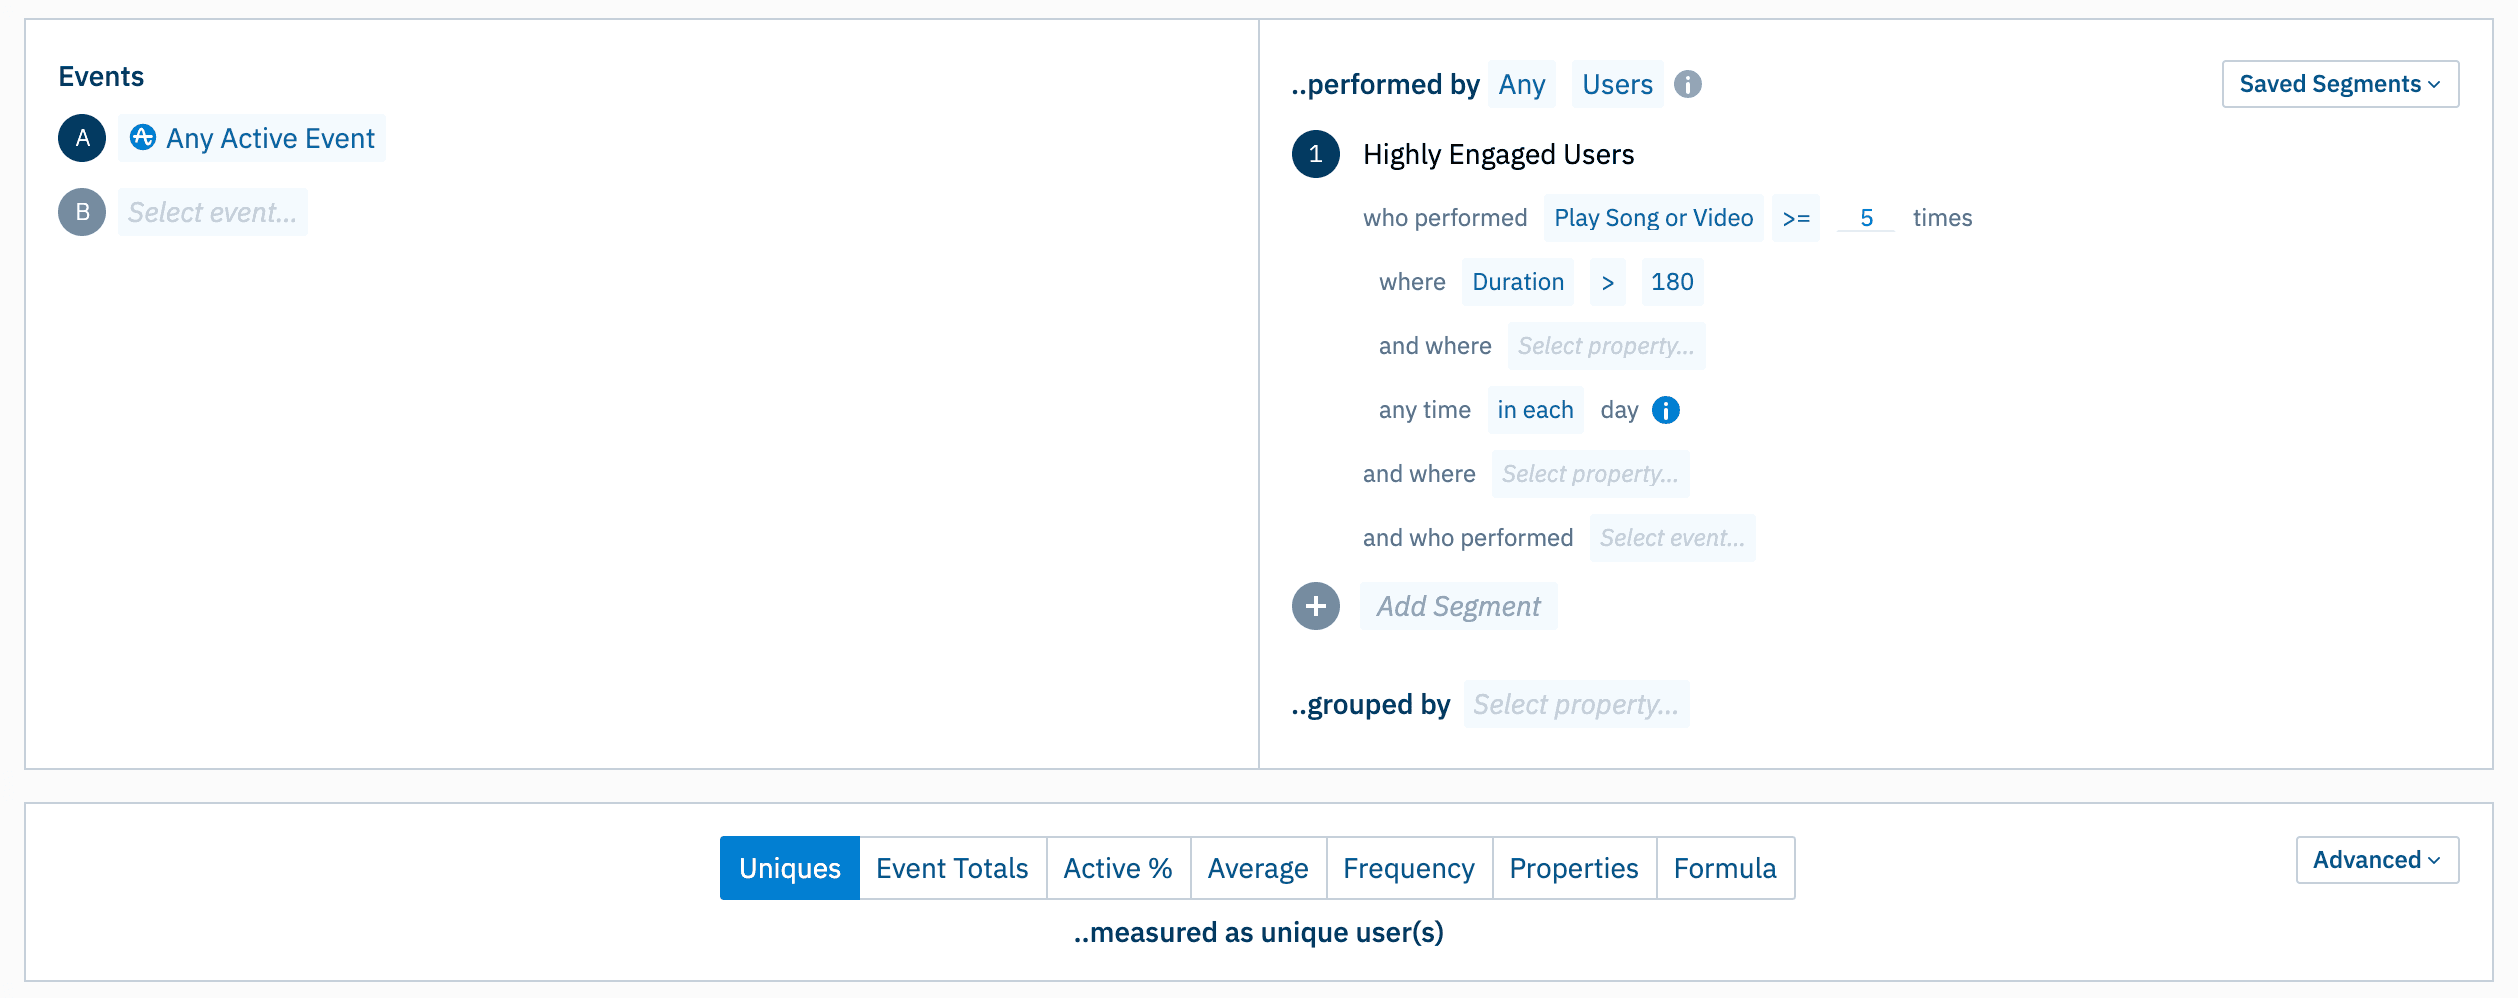The height and width of the screenshot is (998, 2518).
Task: Click the segment 1 number badge
Action: point(1316,154)
